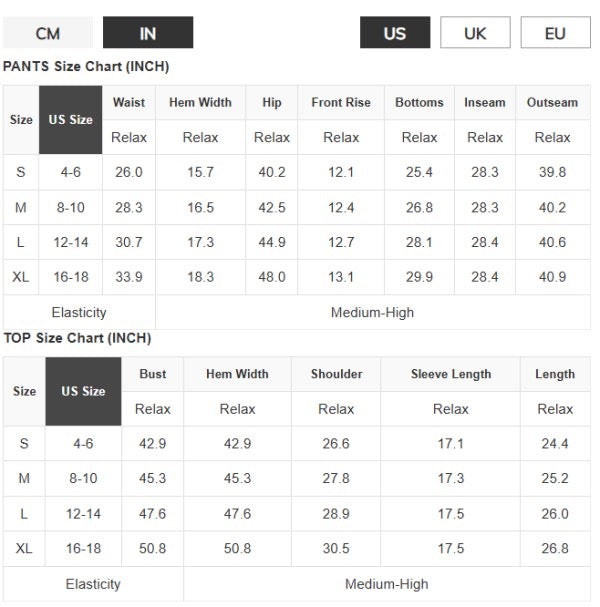Viewport: 600px width, 607px height.
Task: Switch units to CM
Action: pyautogui.click(x=48, y=33)
